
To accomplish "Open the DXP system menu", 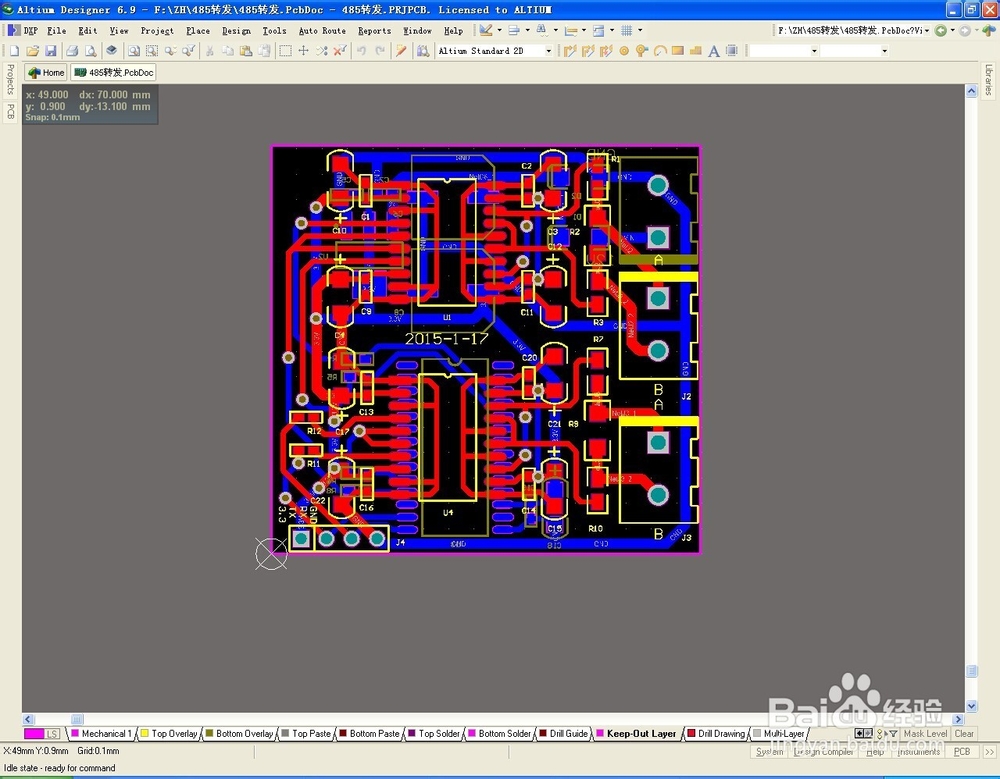I will coord(23,31).
